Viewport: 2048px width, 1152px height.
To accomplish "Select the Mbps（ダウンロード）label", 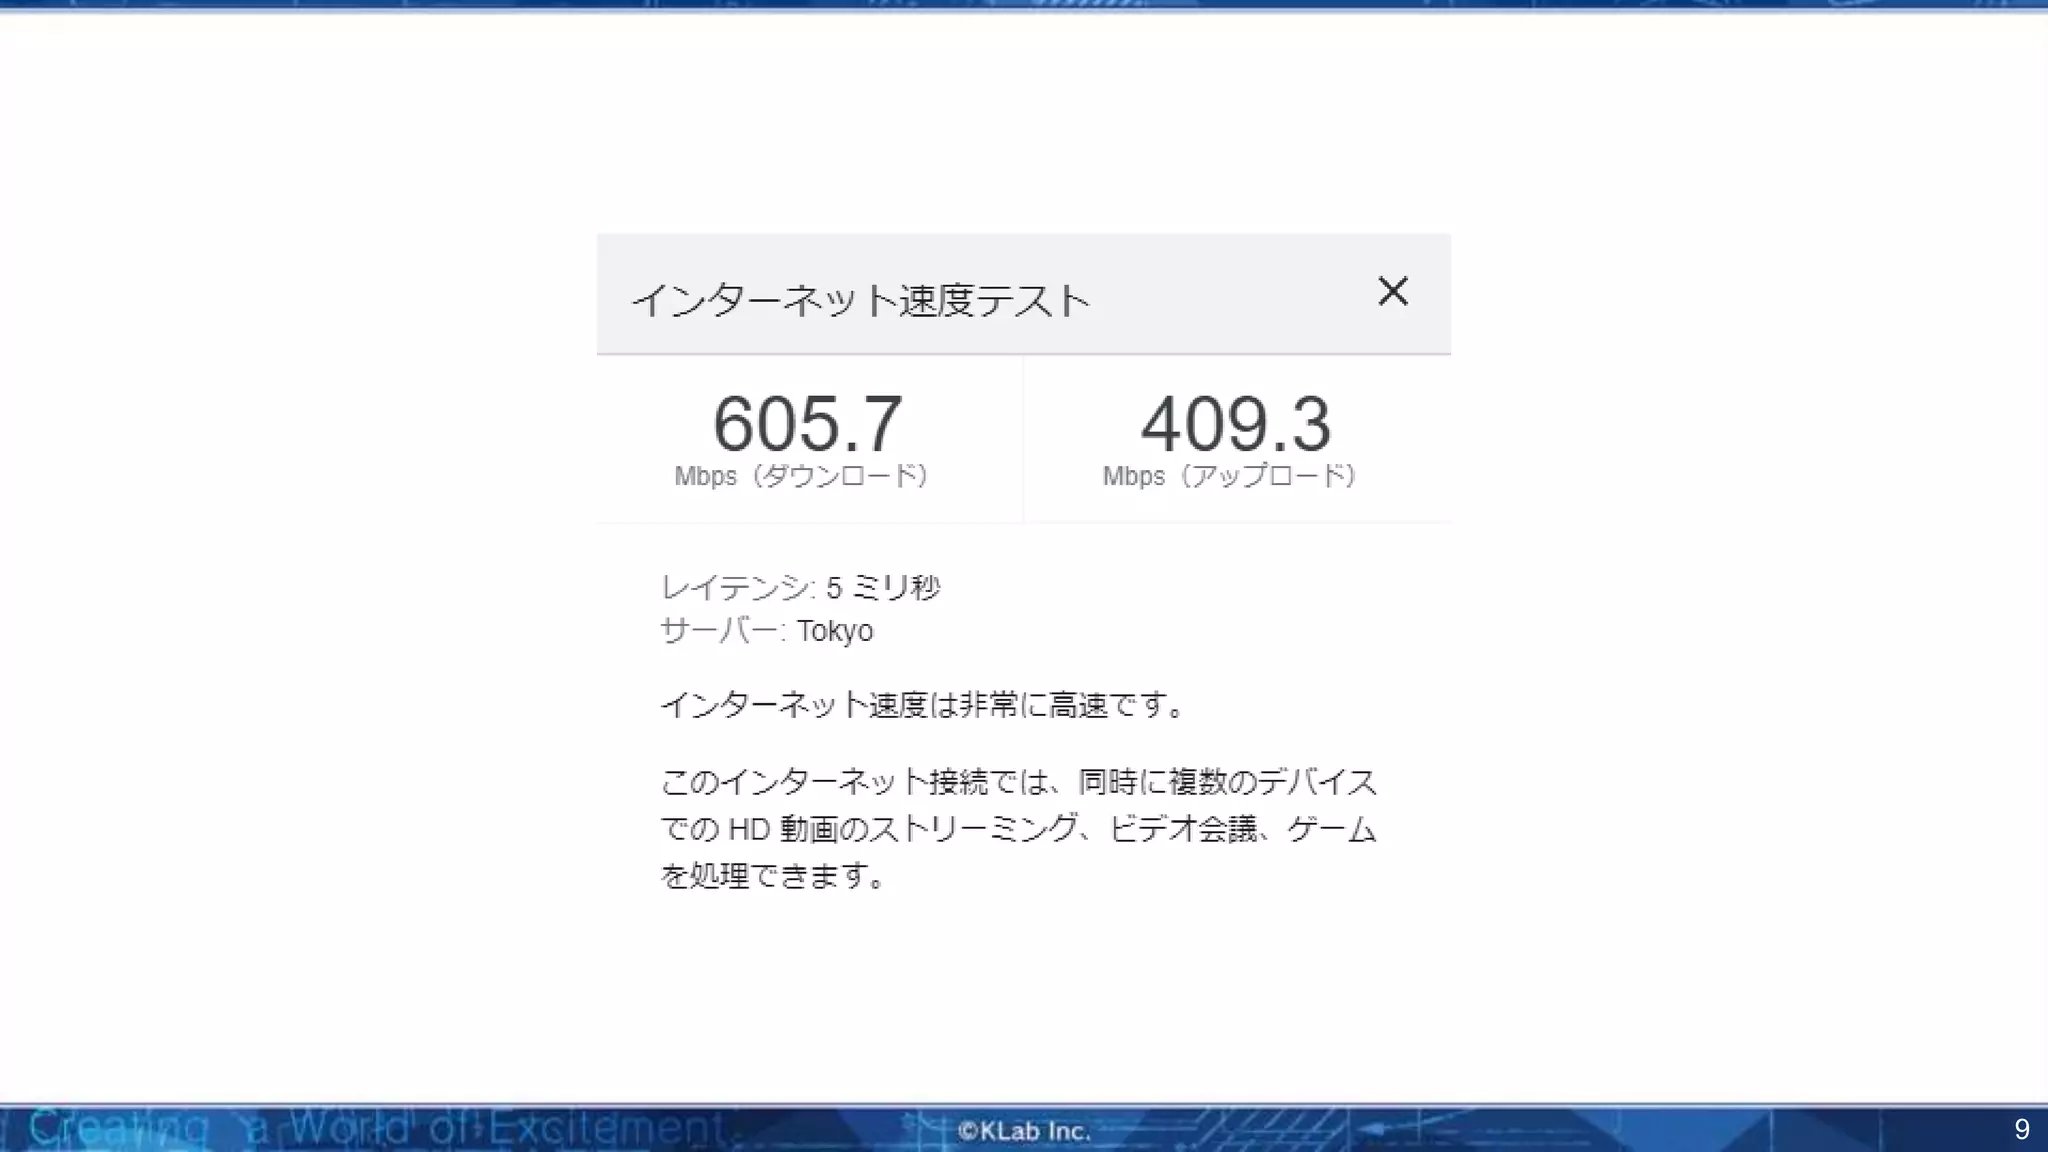I will (x=802, y=476).
